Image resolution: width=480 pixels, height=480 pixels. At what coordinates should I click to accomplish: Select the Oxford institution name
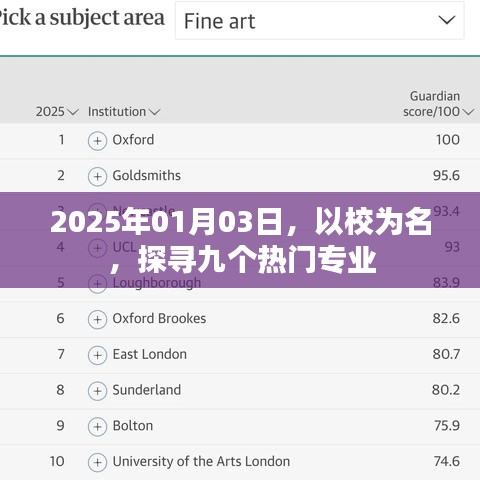point(133,140)
